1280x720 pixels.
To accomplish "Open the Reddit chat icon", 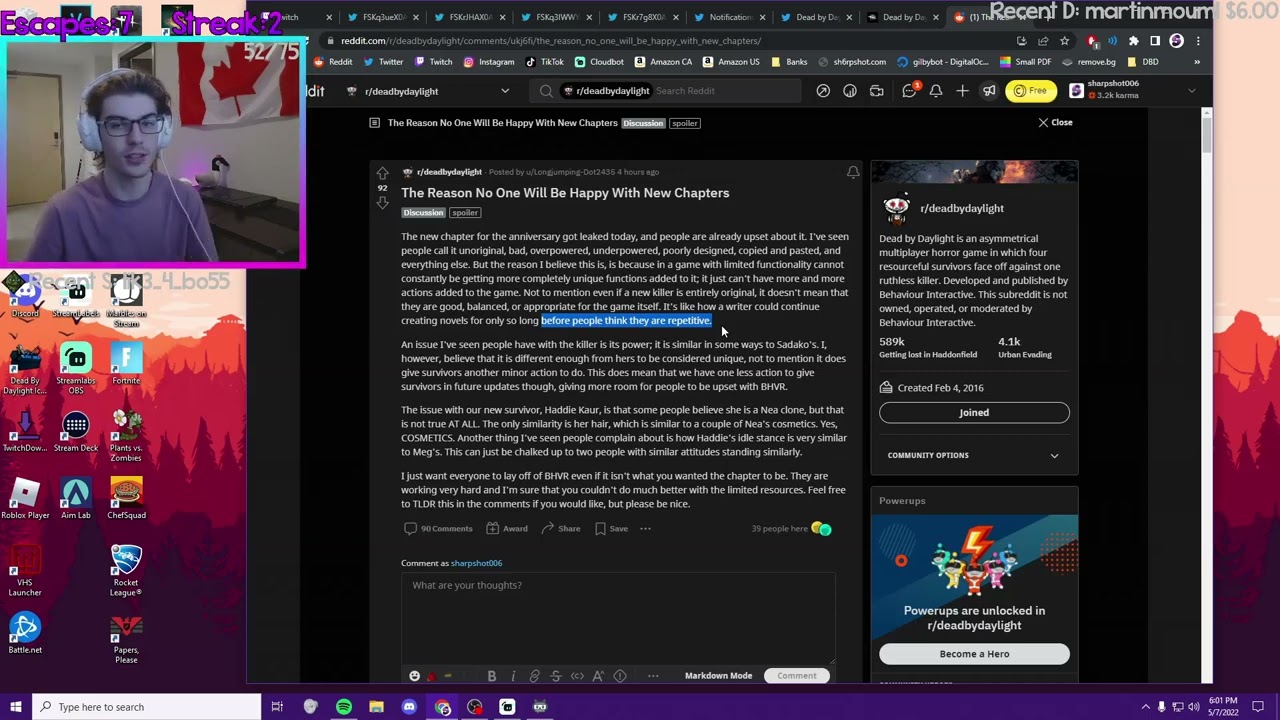I will 909,91.
